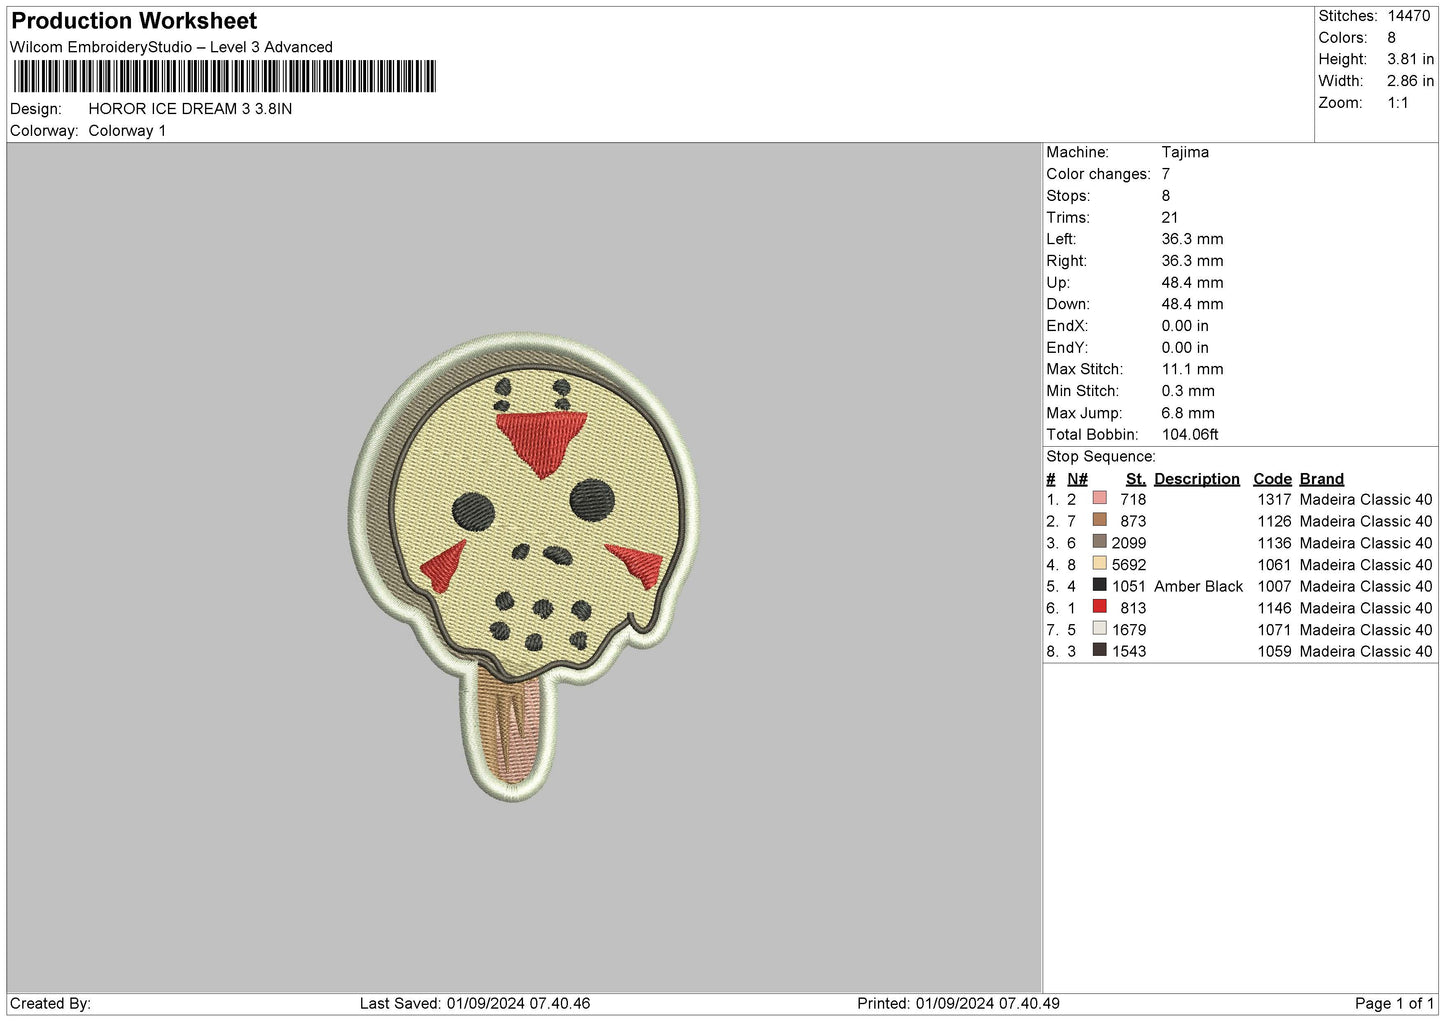The width and height of the screenshot is (1445, 1021).
Task: Click thread code '1146'
Action: [x=1274, y=608]
